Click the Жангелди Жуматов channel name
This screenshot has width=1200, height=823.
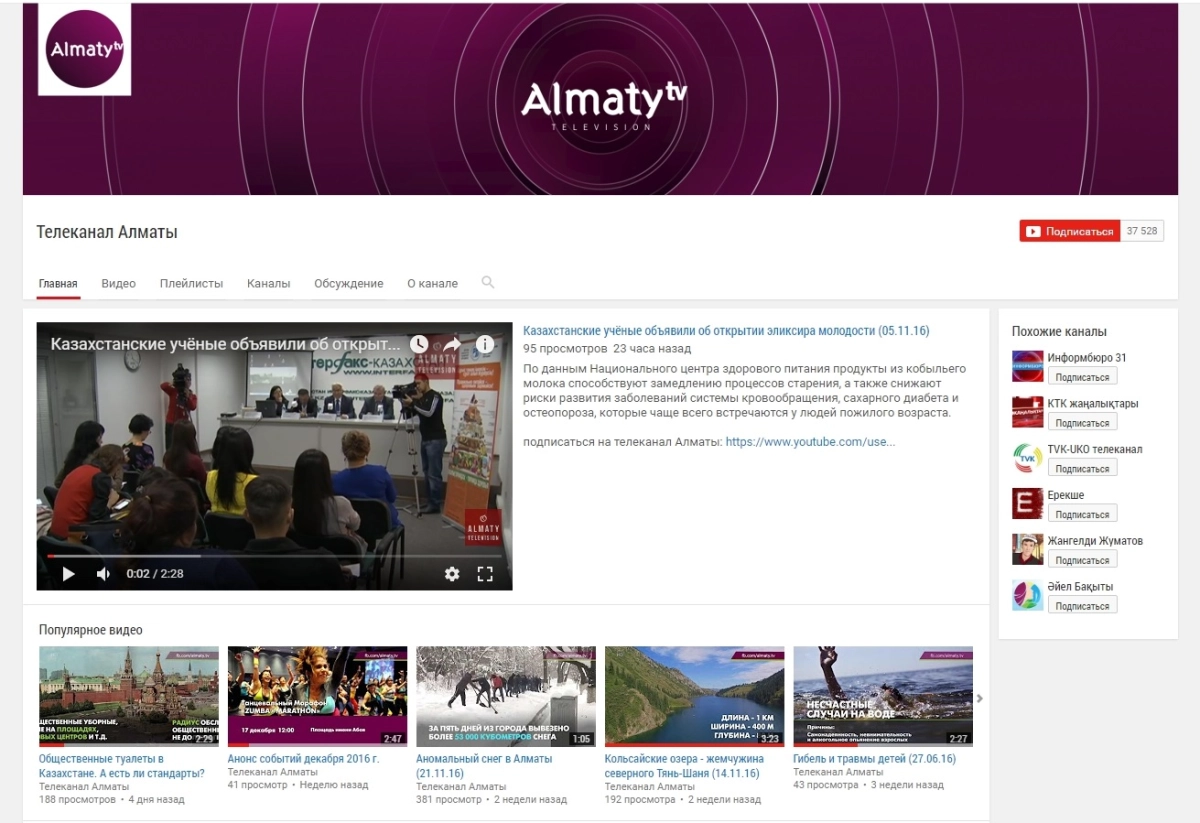pyautogui.click(x=1095, y=541)
